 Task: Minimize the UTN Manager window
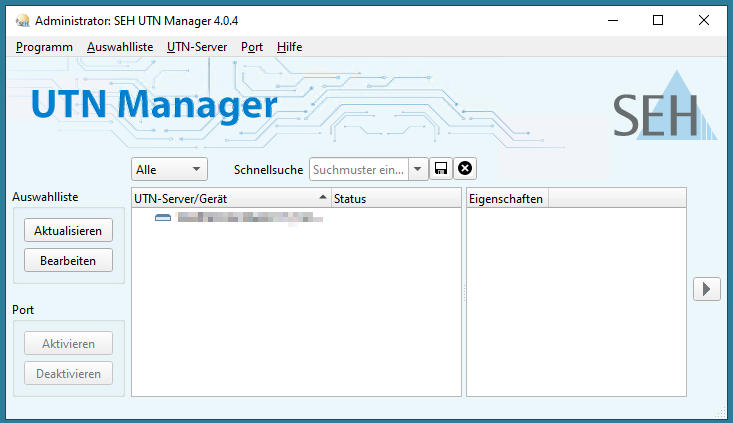coord(613,21)
